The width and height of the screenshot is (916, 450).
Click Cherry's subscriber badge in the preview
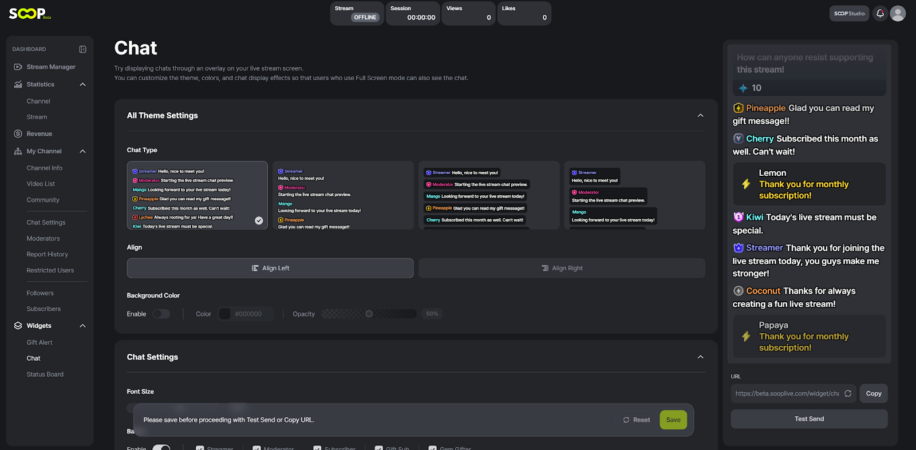[738, 139]
